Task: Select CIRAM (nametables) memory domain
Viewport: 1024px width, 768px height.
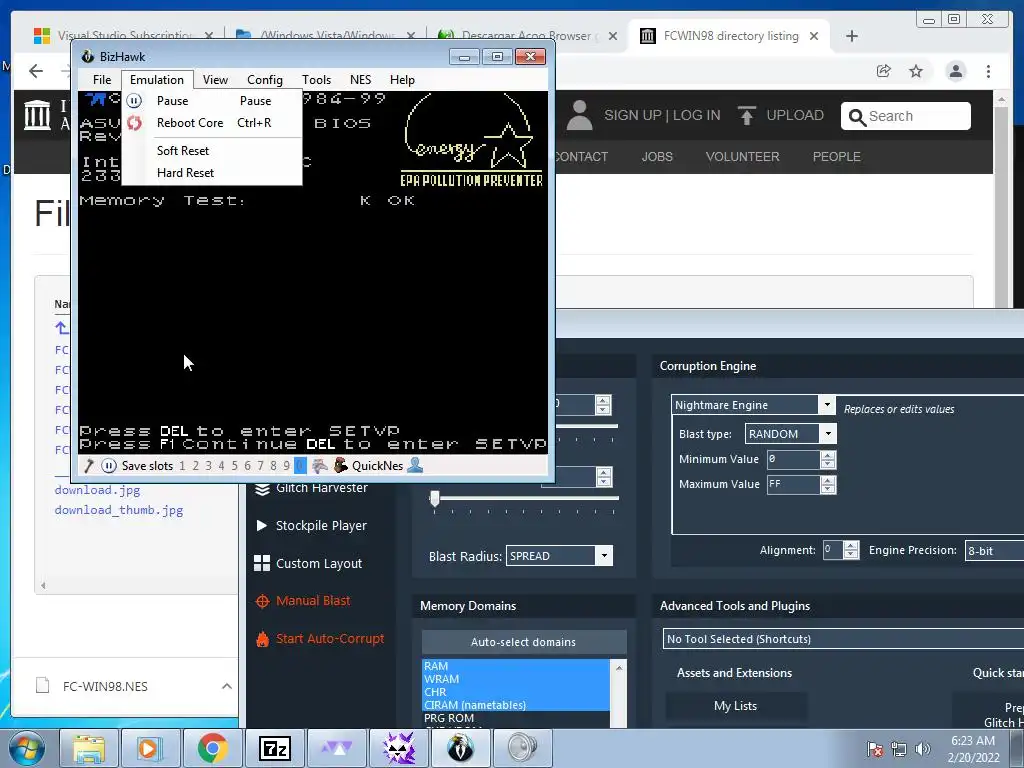Action: pos(516,705)
